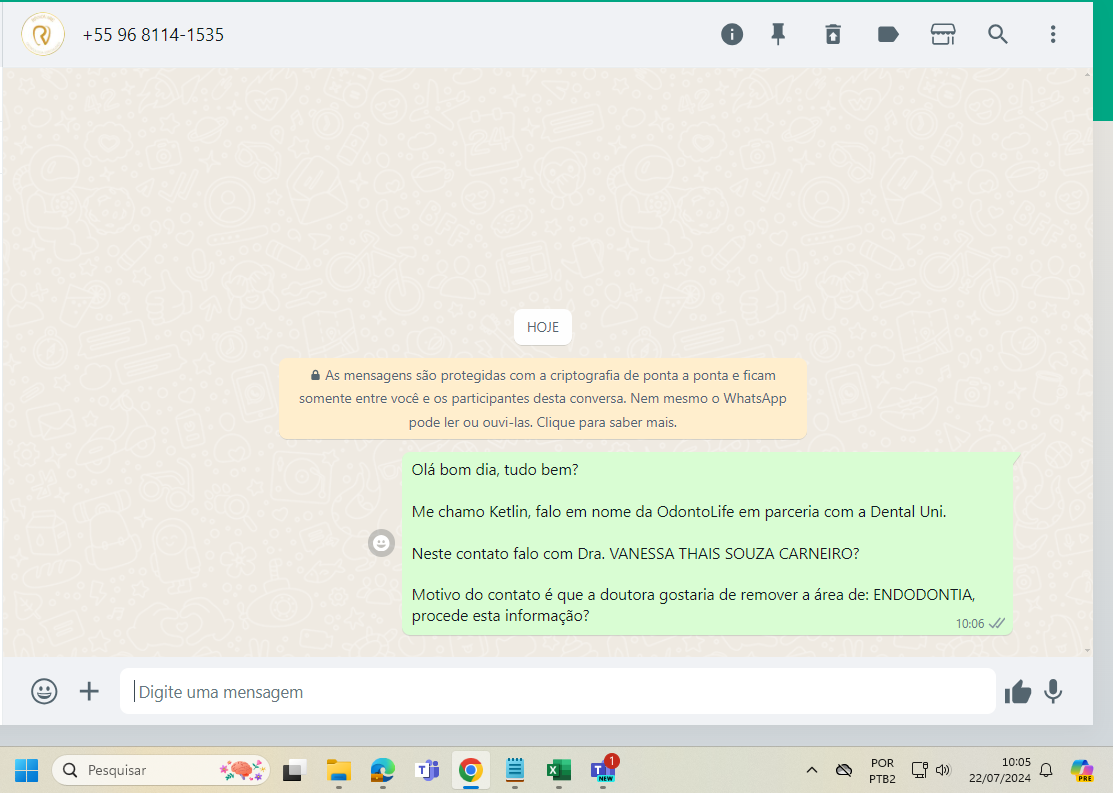Open File Explorer from the taskbar
This screenshot has width=1113, height=793.
coord(339,770)
